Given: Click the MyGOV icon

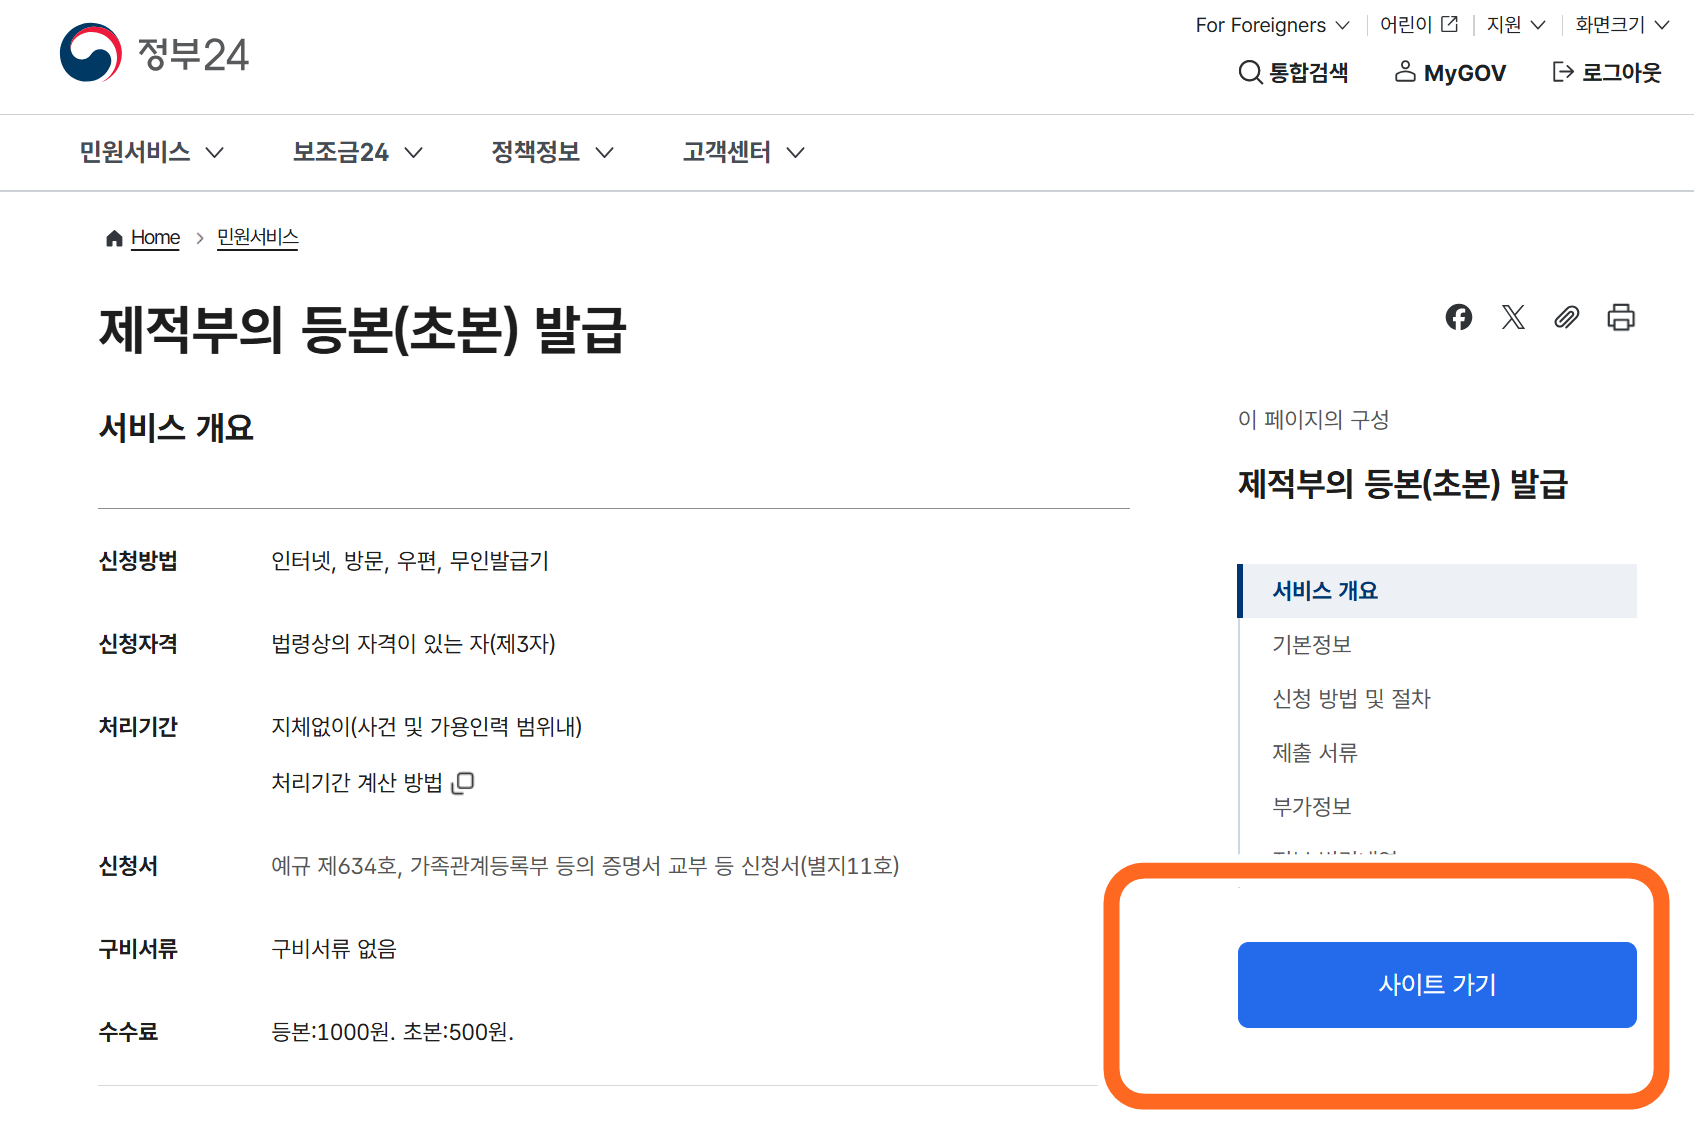Looking at the screenshot, I should pos(1408,71).
